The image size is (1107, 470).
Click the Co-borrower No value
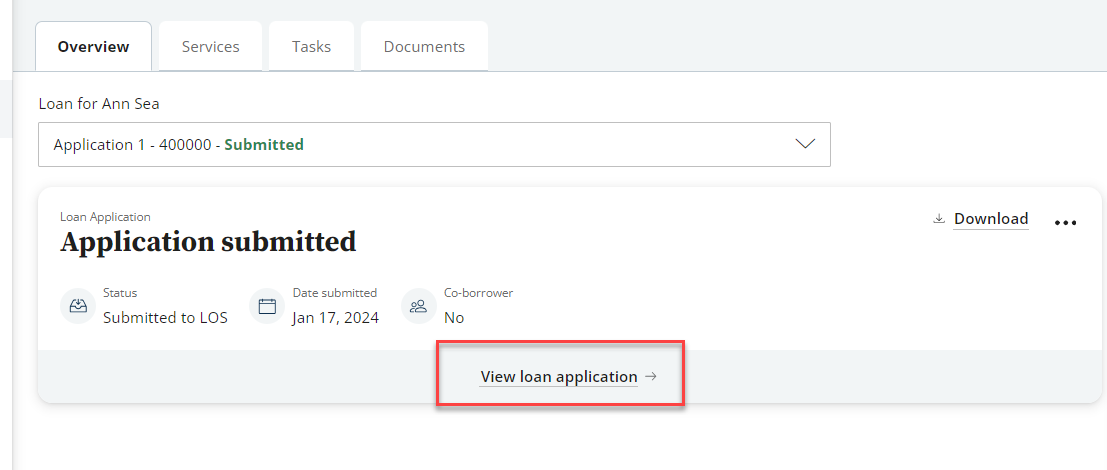[x=454, y=318]
